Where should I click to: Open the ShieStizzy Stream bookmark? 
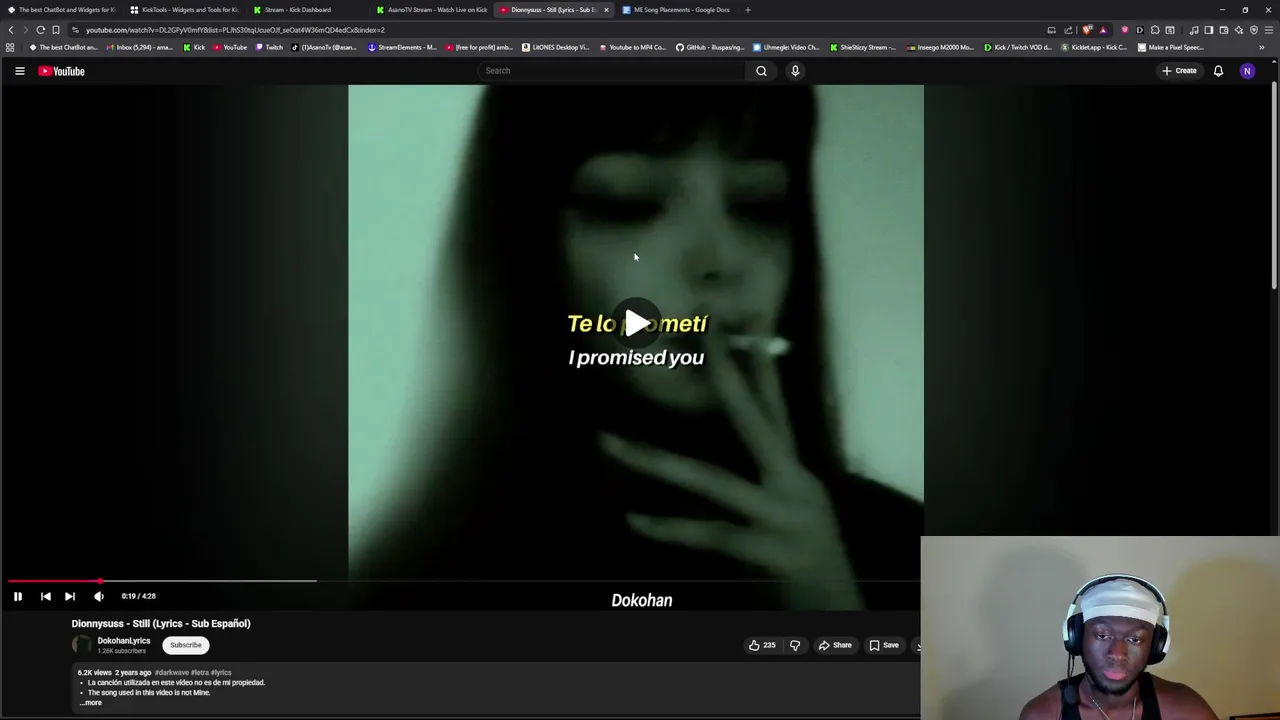coord(862,47)
